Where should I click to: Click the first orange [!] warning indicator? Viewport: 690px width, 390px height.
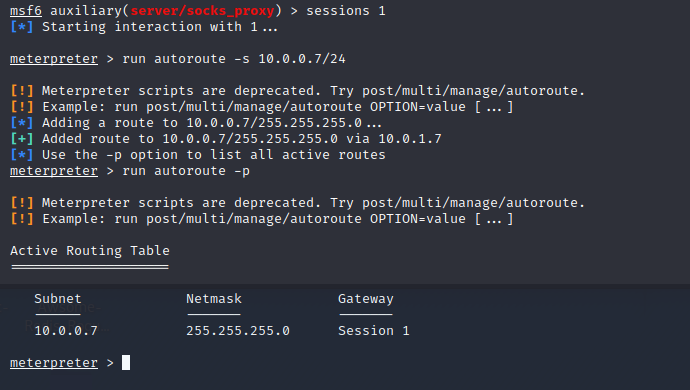(x=22, y=91)
